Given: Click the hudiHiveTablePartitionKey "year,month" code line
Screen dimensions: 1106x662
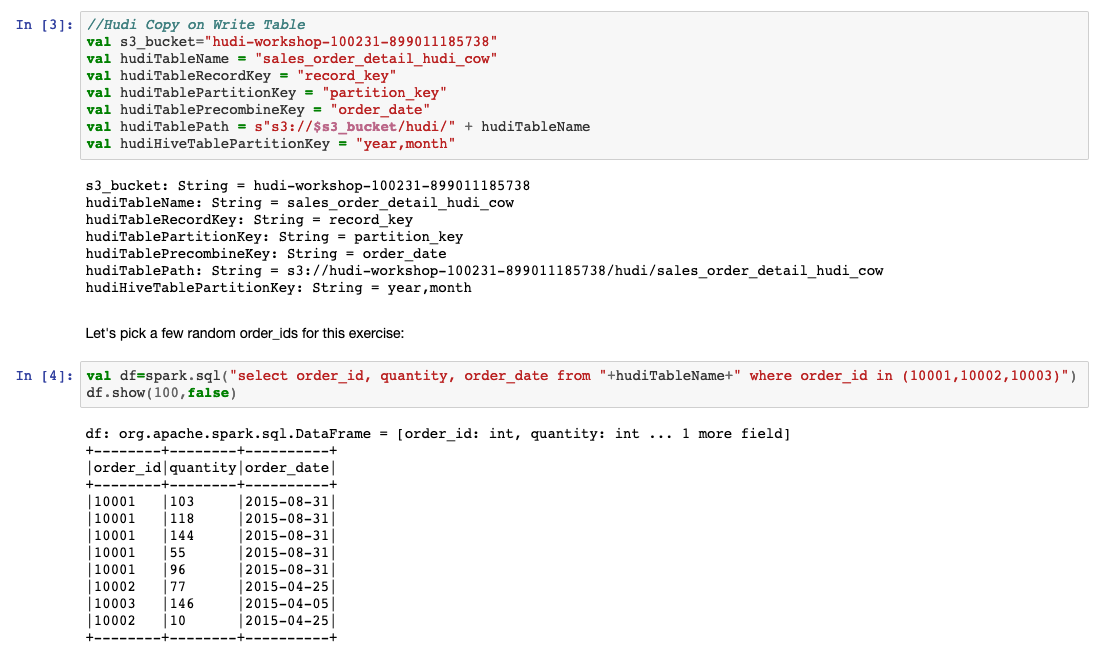Looking at the screenshot, I should click(x=271, y=144).
